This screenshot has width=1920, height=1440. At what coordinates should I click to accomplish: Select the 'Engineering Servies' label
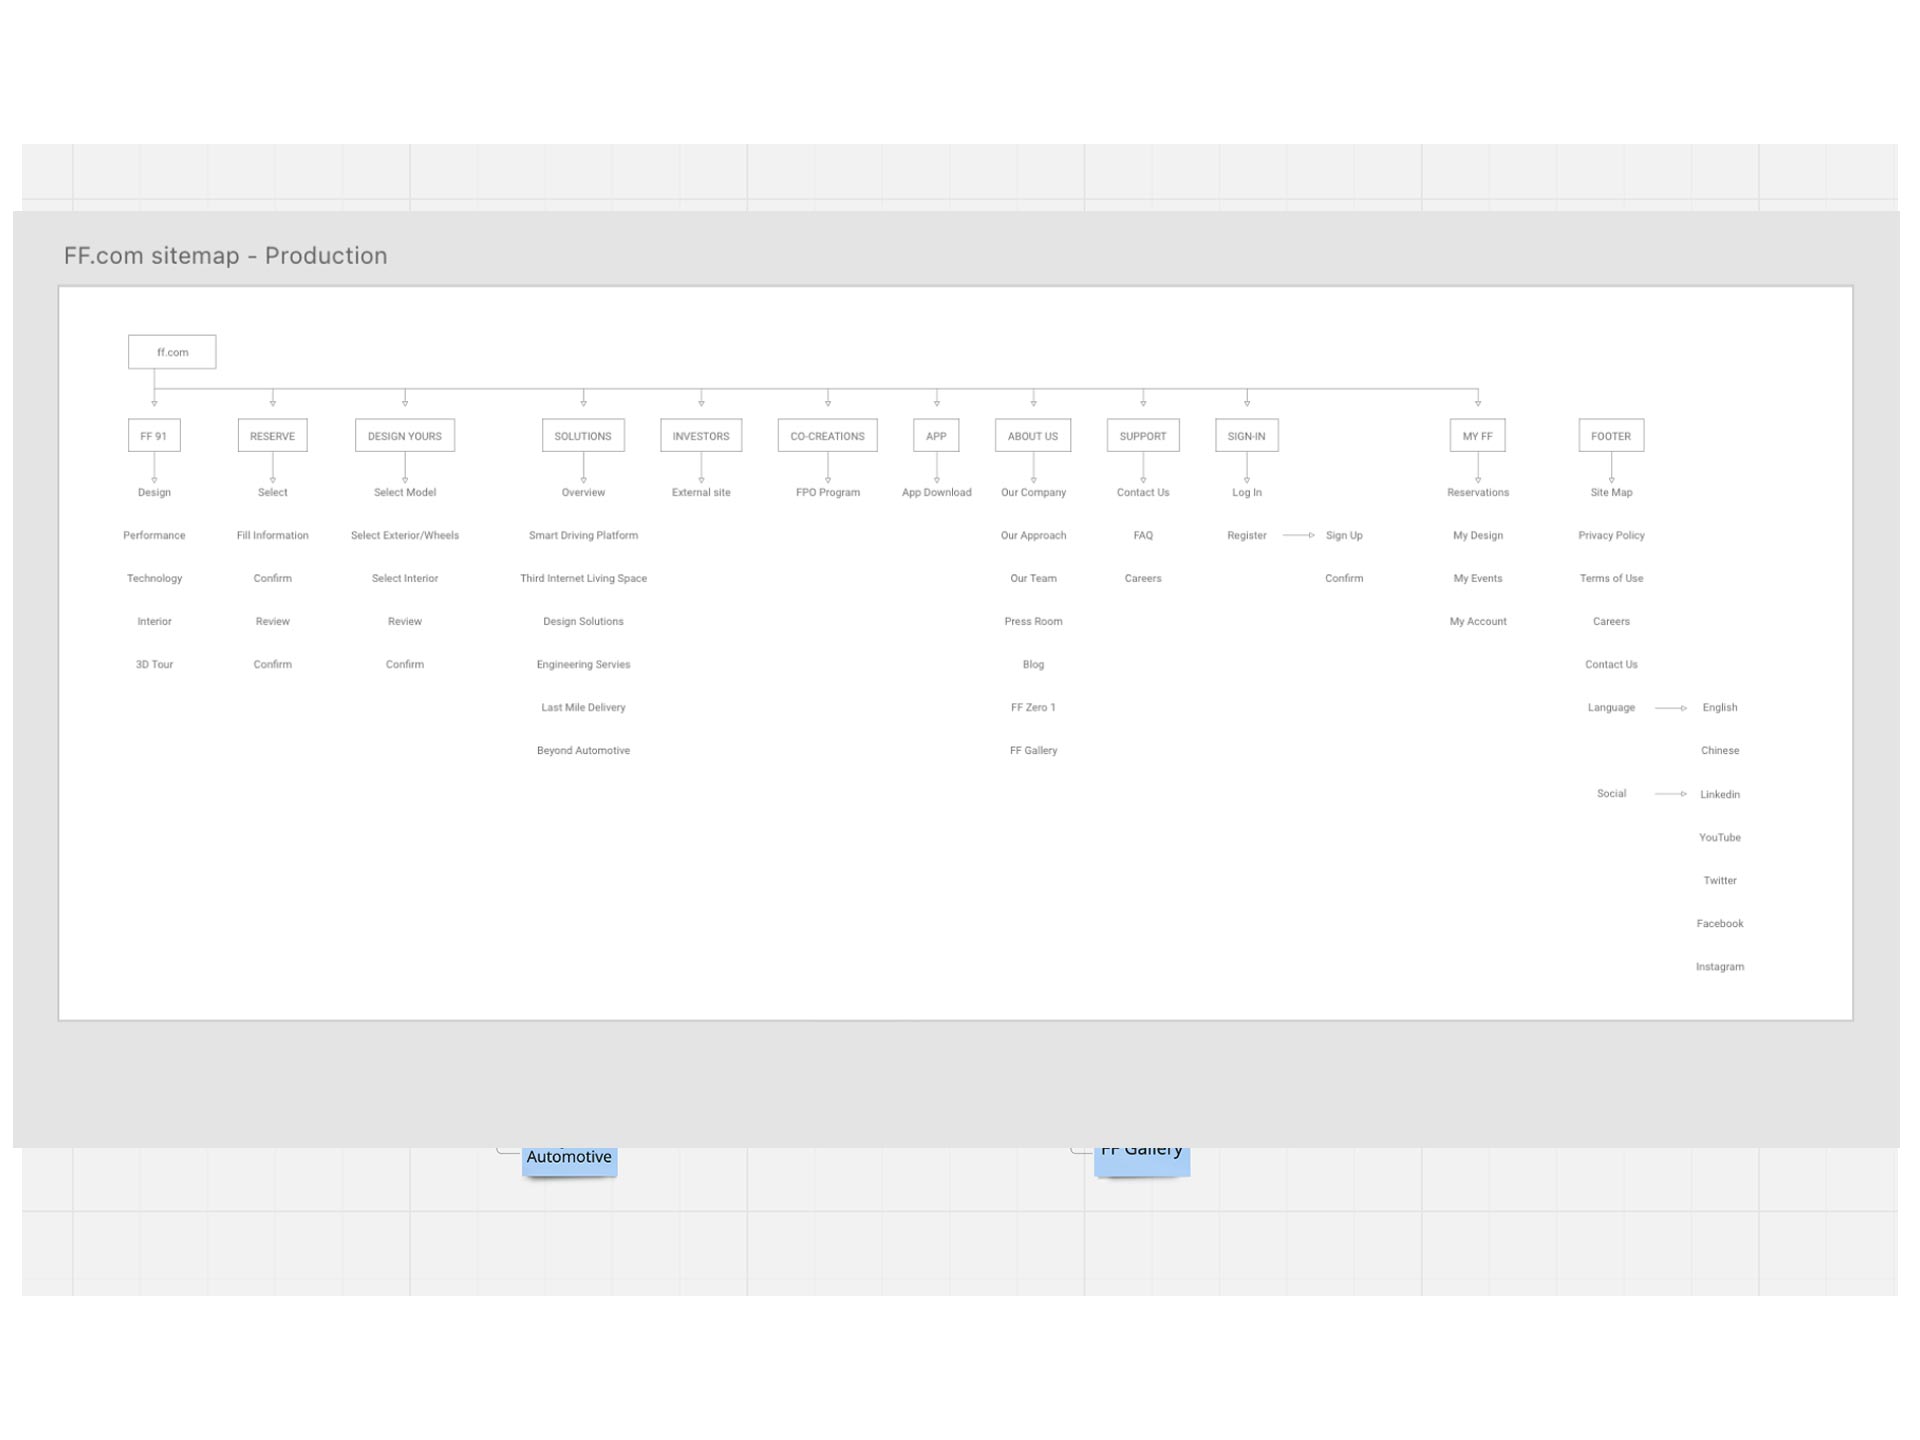583,664
